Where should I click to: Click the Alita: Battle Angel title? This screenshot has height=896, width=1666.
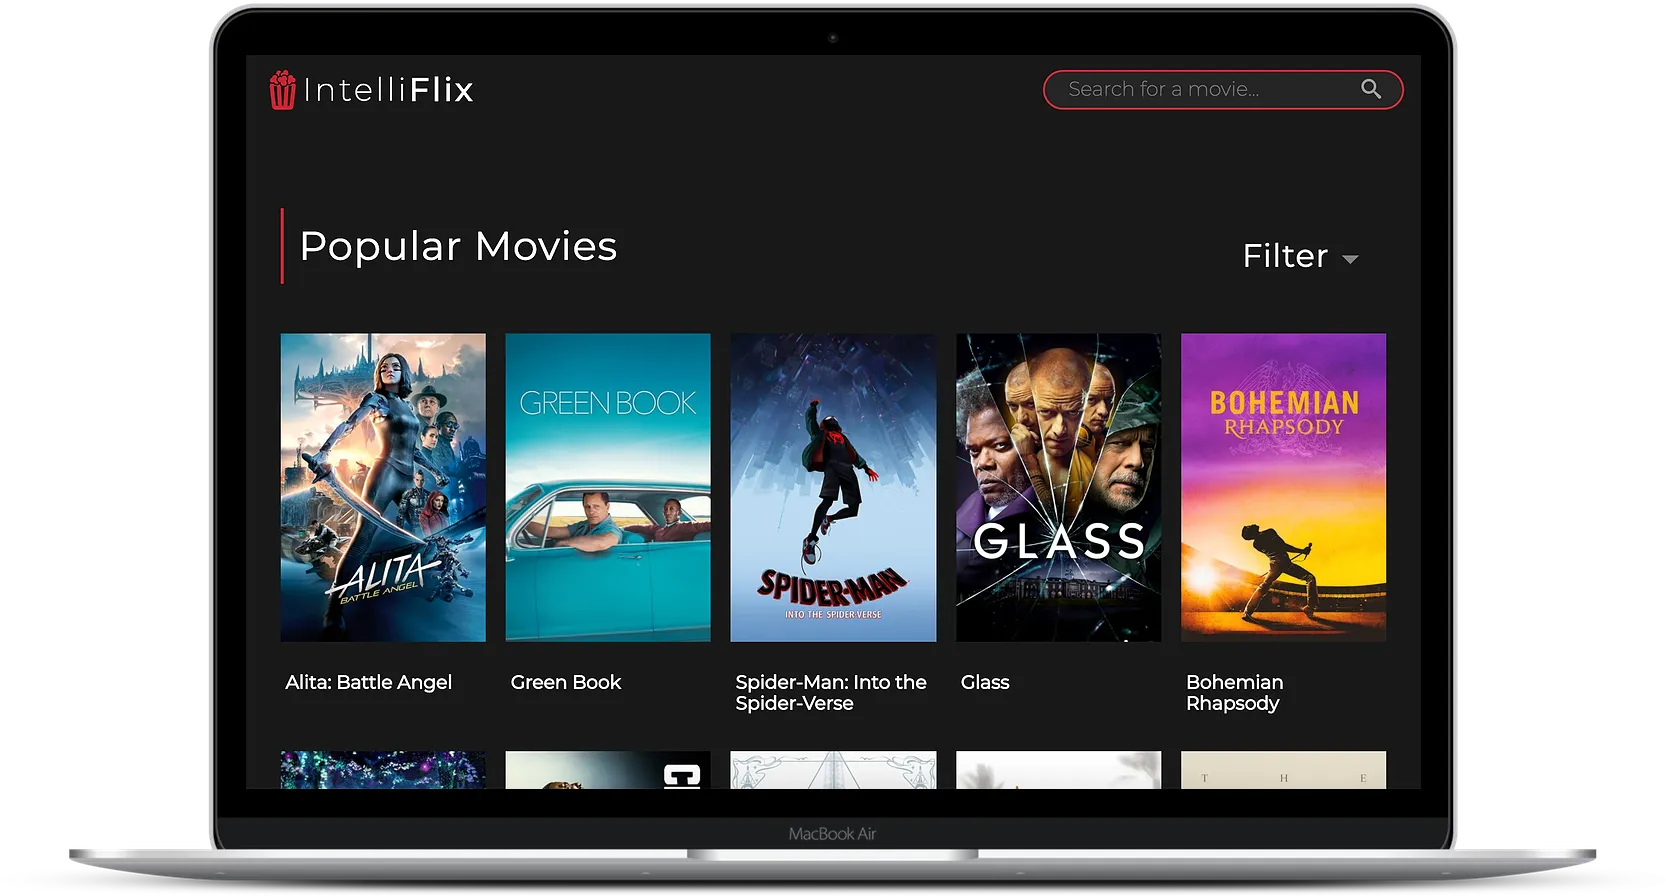(368, 682)
